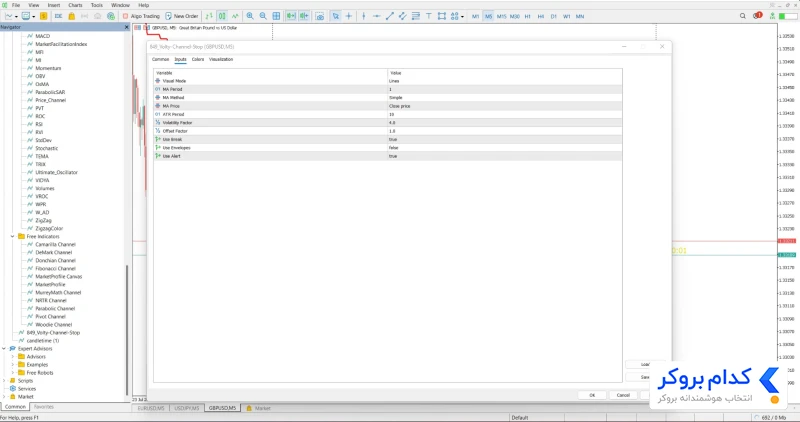
Task: Select the M15 timeframe
Action: point(502,16)
